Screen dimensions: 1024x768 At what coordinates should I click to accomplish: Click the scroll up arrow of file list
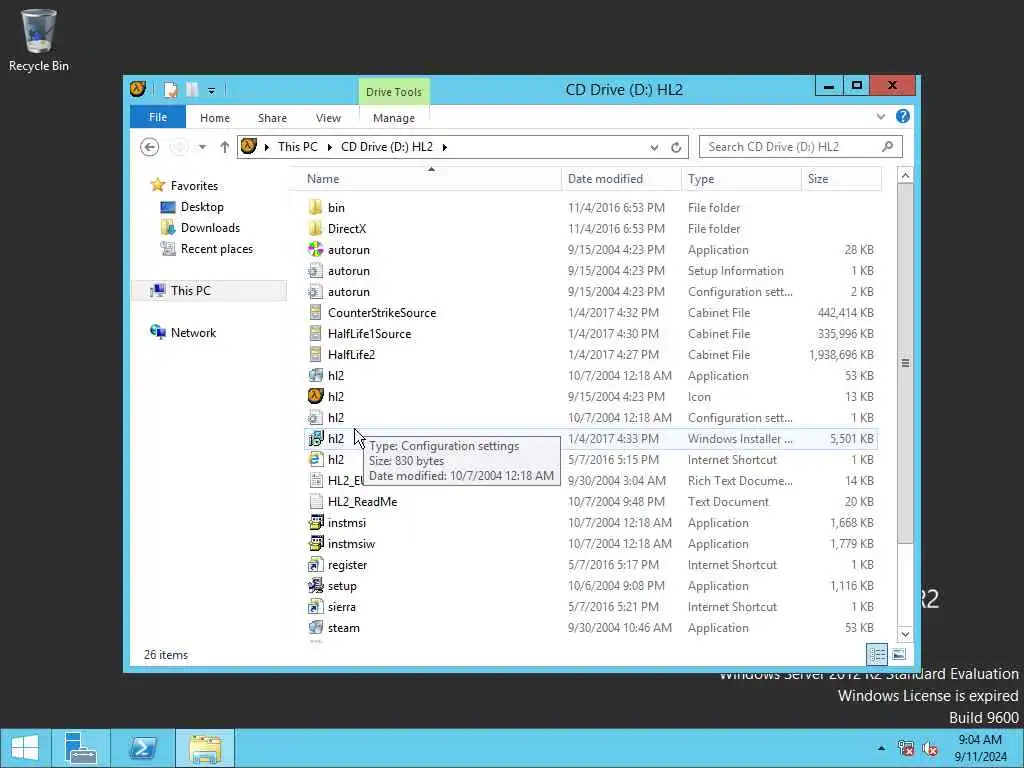click(x=905, y=176)
